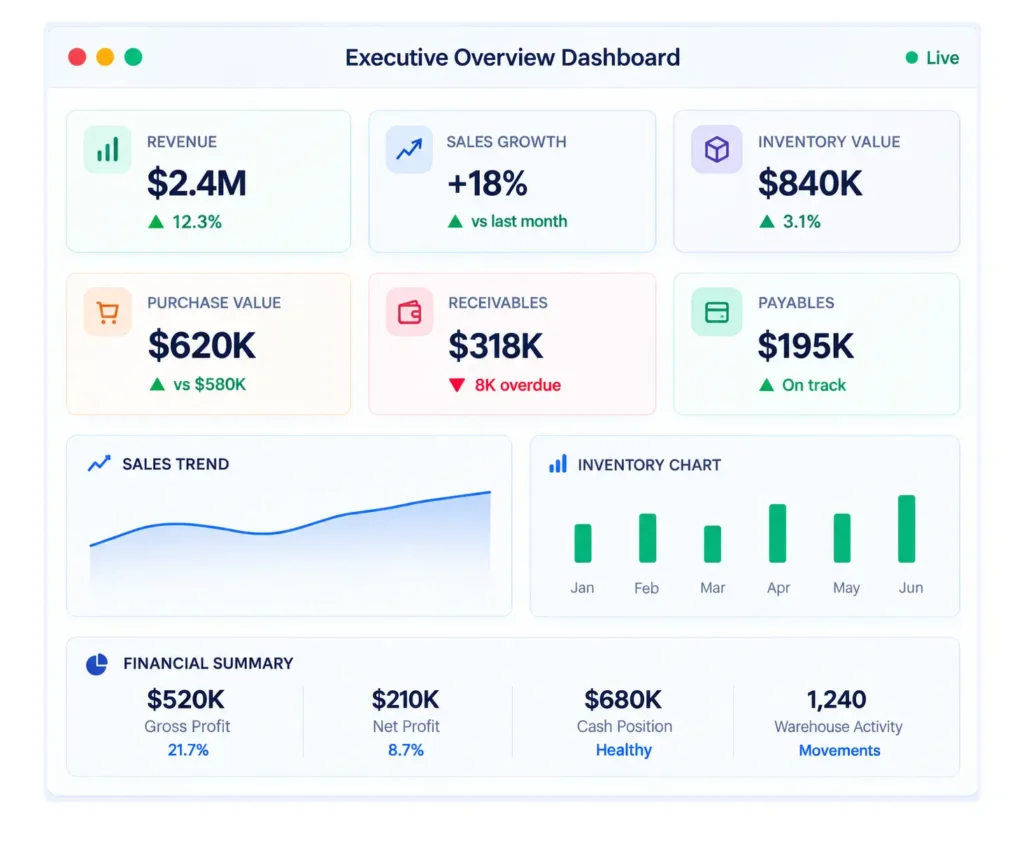Image resolution: width=1024 pixels, height=844 pixels.
Task: Select the May inventory bar
Action: coord(842,538)
